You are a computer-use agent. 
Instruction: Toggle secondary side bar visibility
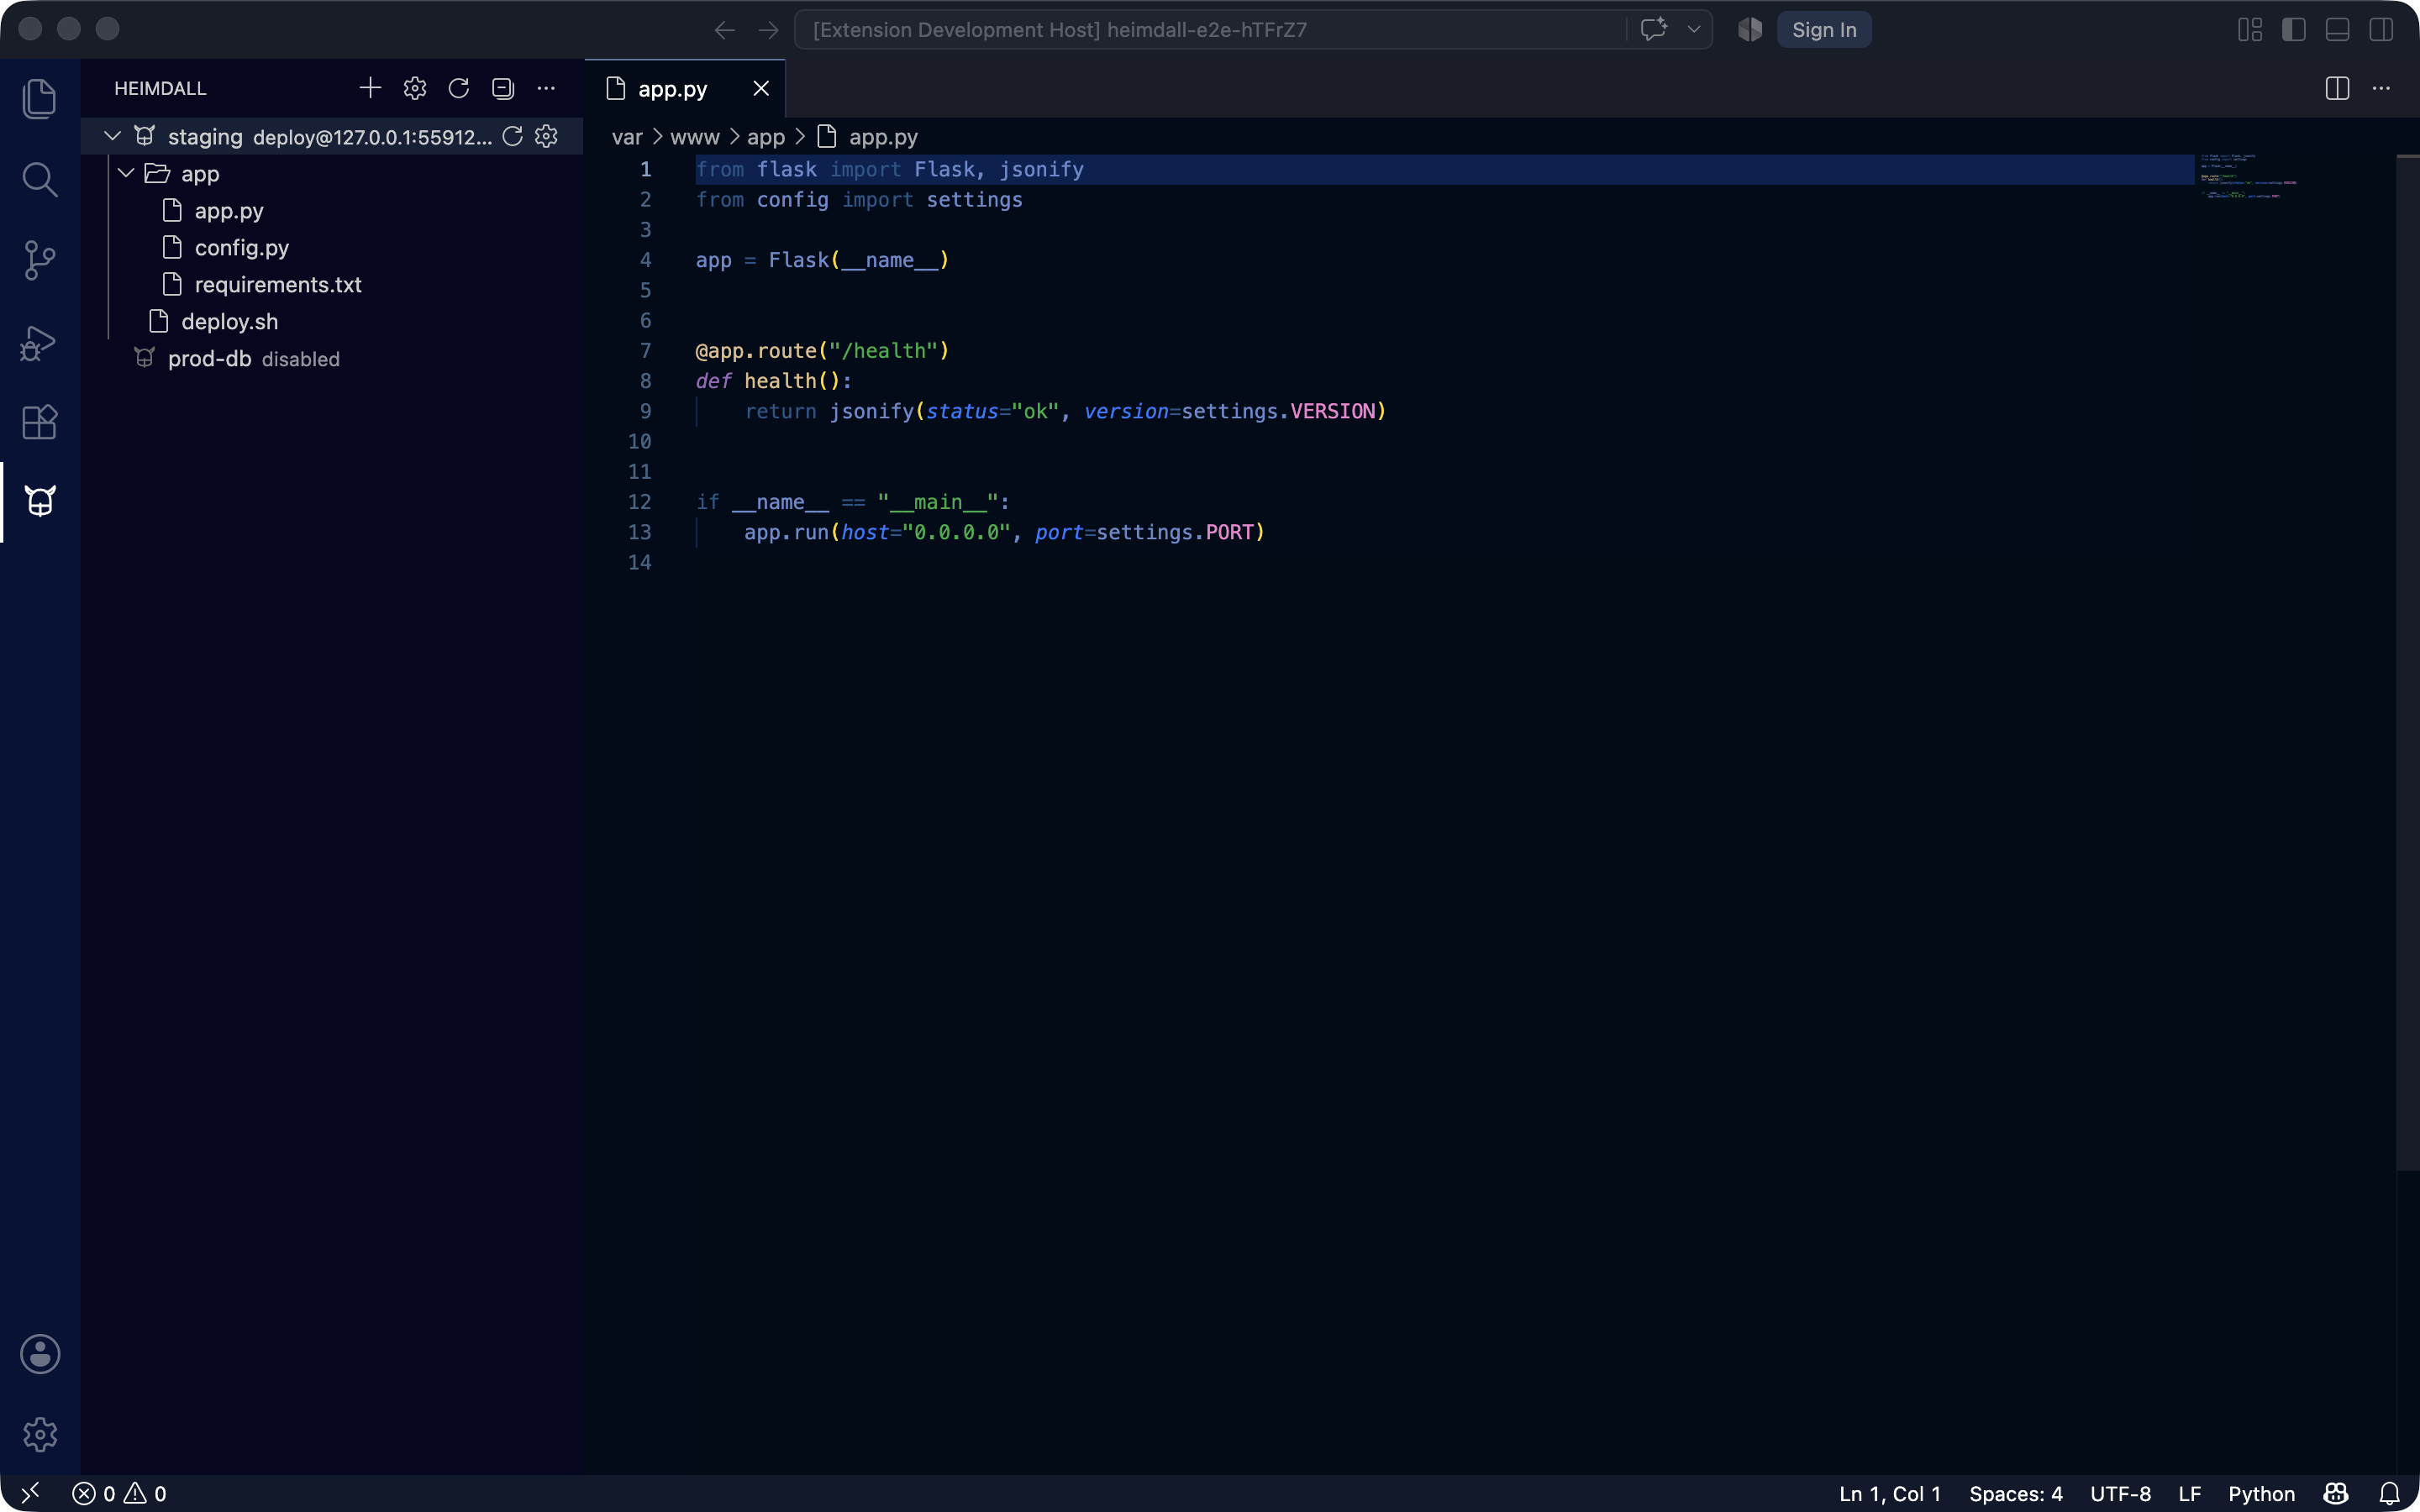coord(2381,30)
